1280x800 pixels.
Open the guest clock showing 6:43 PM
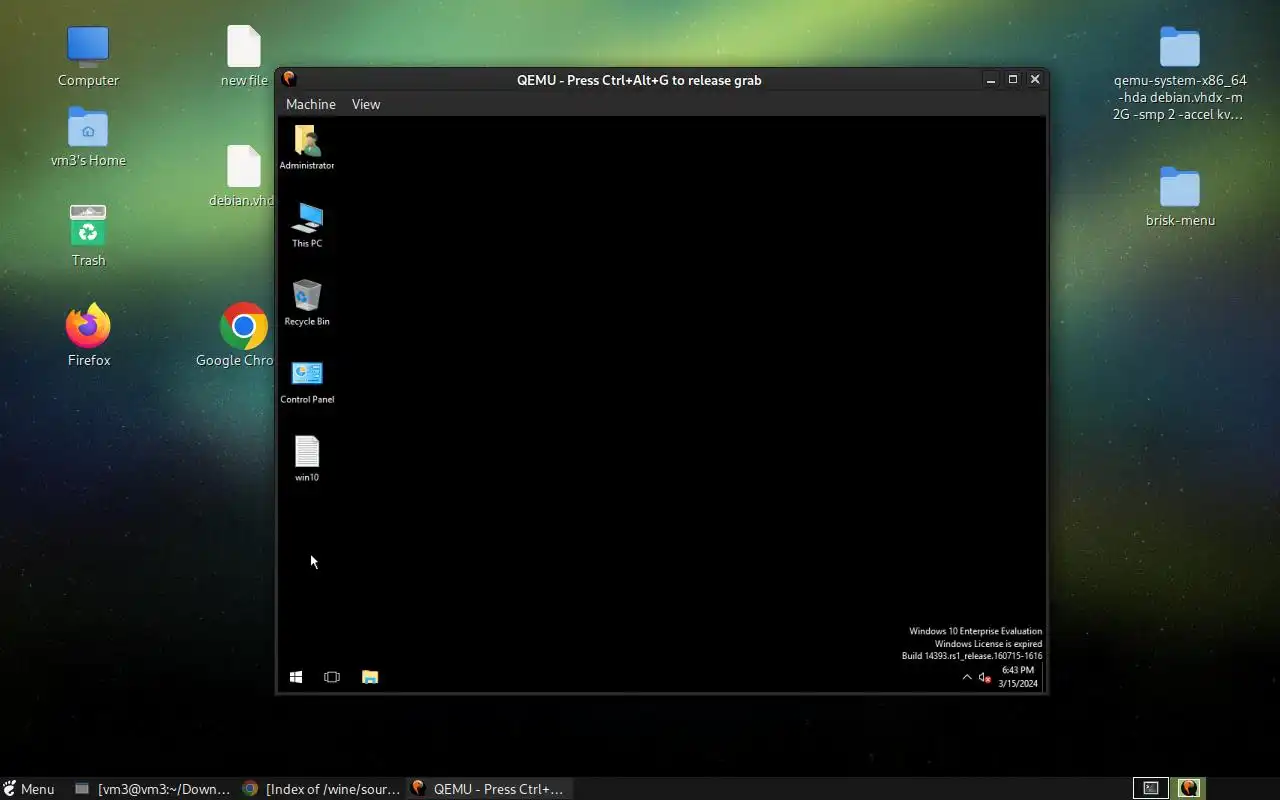(1018, 677)
